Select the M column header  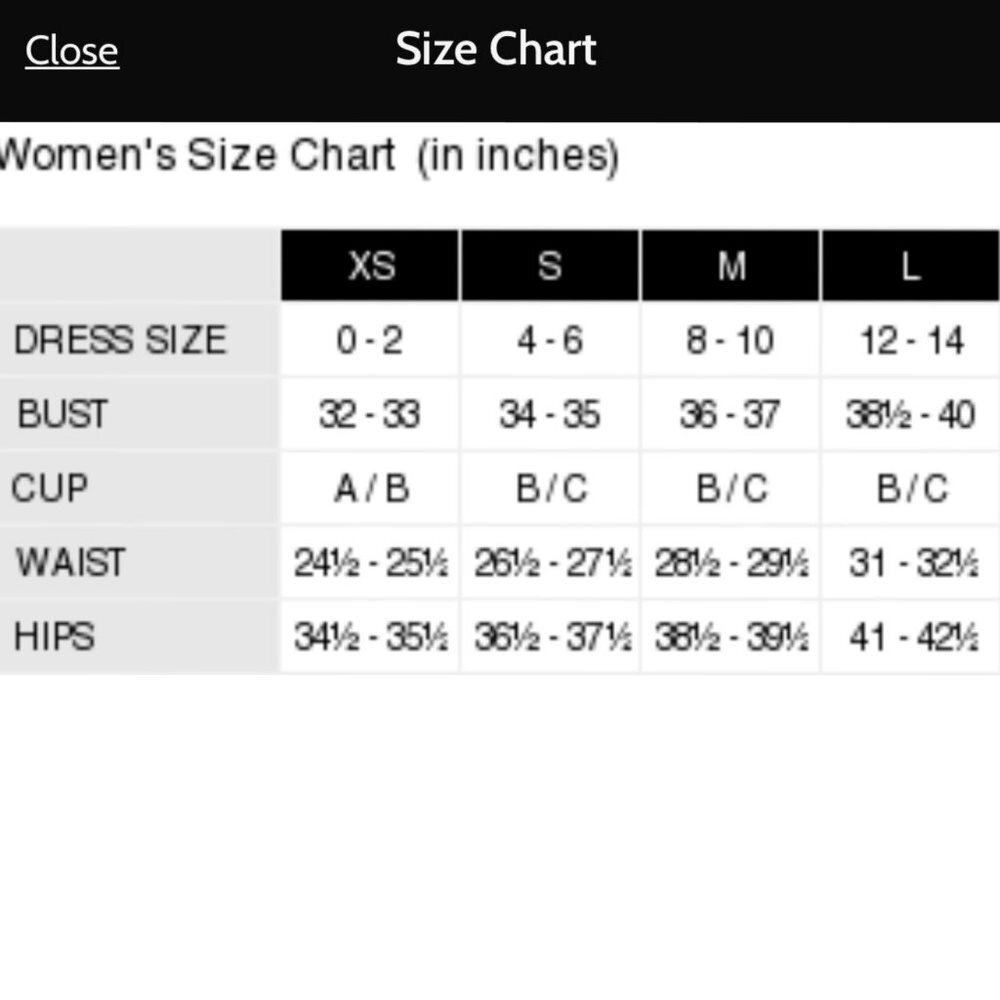(731, 266)
